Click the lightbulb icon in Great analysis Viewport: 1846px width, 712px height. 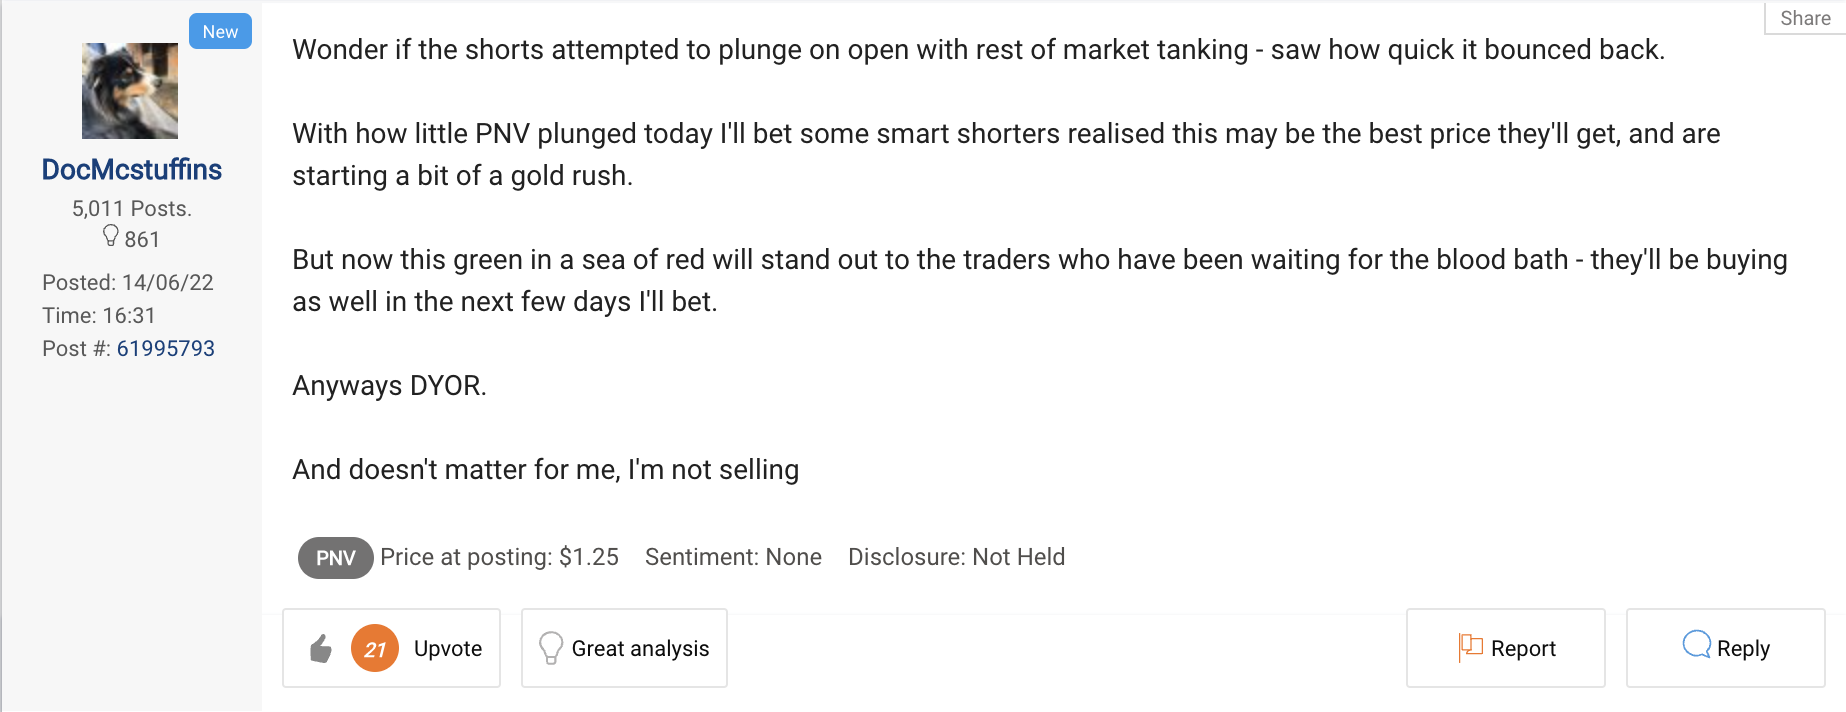pyautogui.click(x=550, y=648)
